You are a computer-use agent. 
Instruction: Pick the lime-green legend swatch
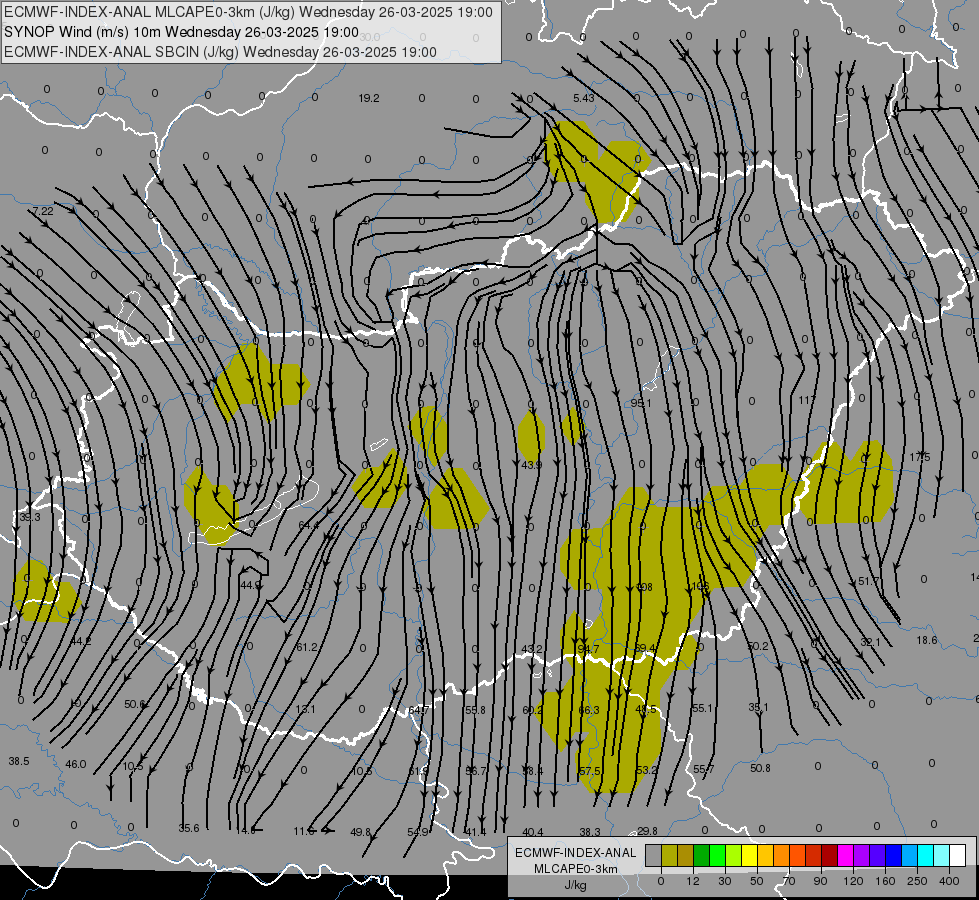click(x=734, y=855)
